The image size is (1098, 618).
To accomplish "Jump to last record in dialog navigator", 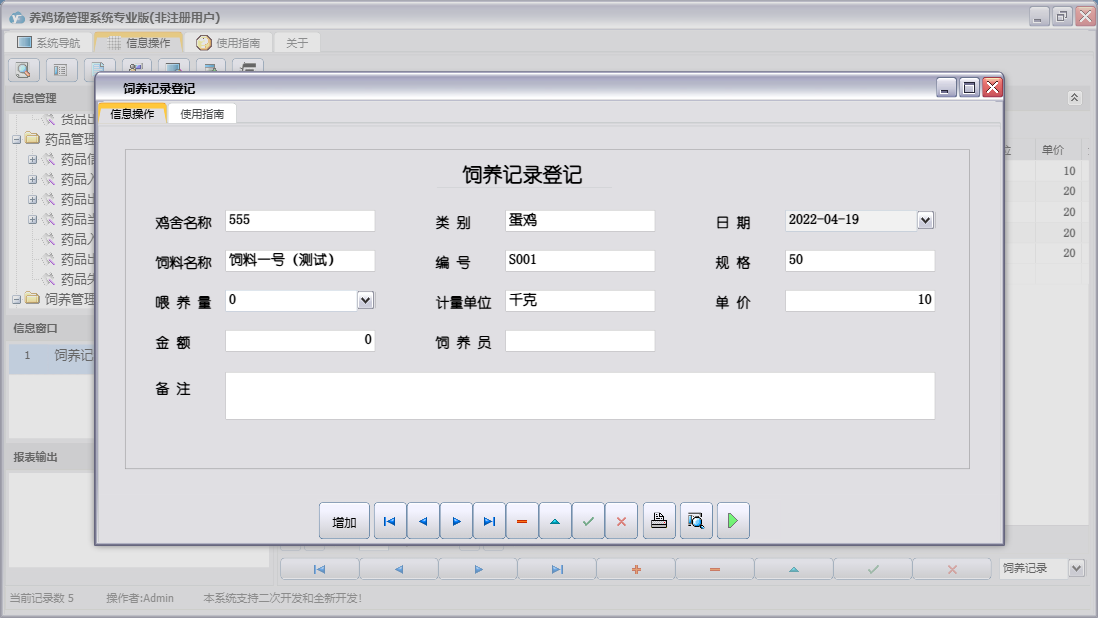I will point(489,521).
